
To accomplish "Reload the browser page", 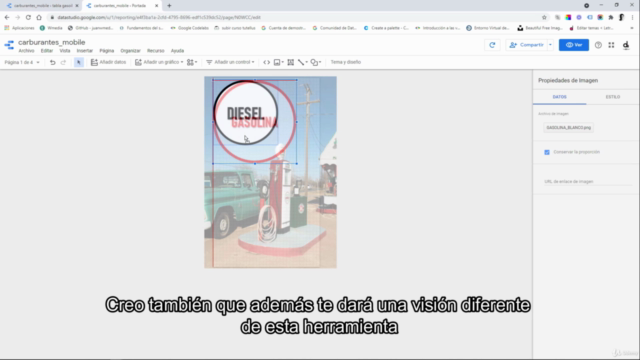I will [x=28, y=18].
